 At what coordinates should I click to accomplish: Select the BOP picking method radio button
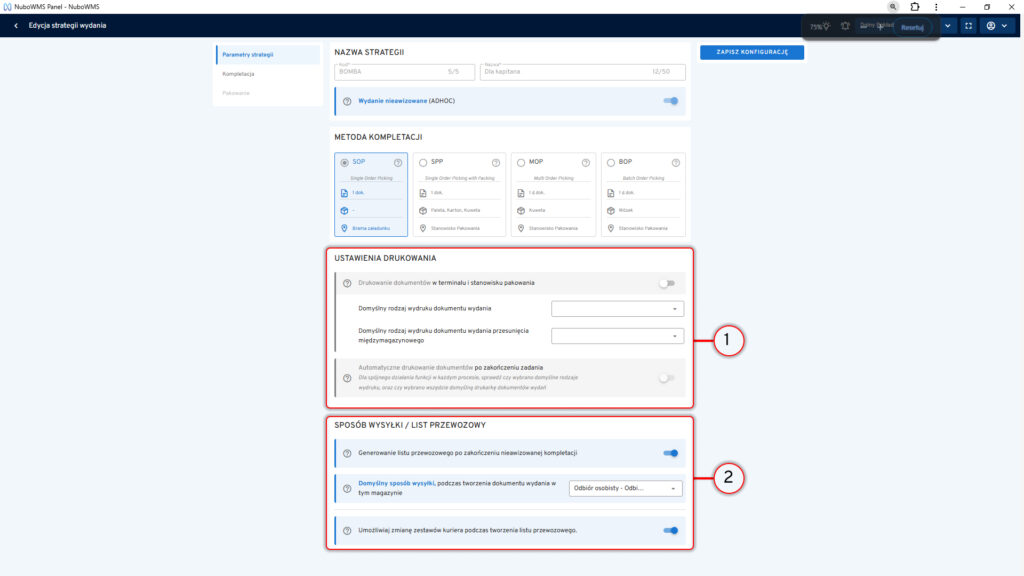pyautogui.click(x=611, y=162)
